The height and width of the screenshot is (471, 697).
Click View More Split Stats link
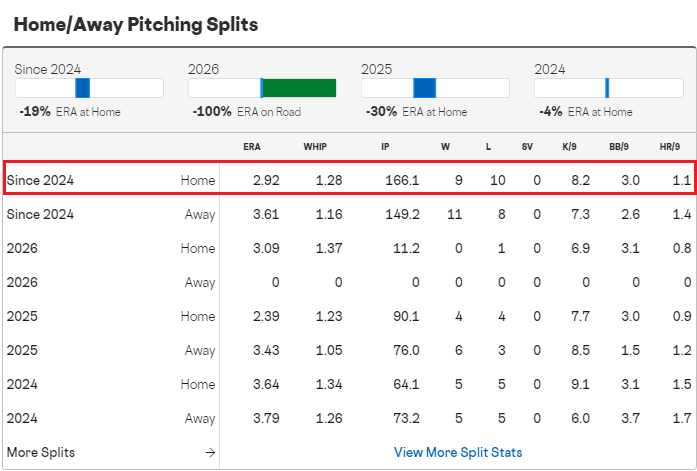point(458,452)
